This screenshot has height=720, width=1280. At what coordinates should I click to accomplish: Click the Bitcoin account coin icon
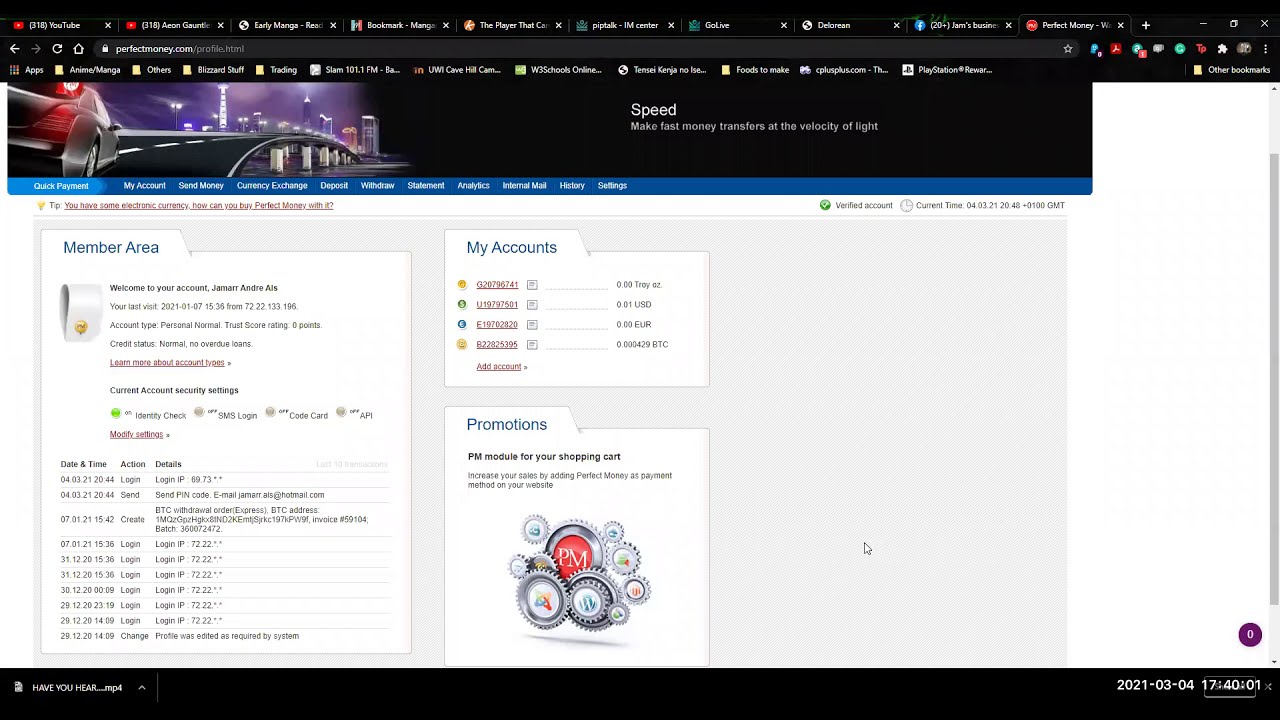[462, 344]
